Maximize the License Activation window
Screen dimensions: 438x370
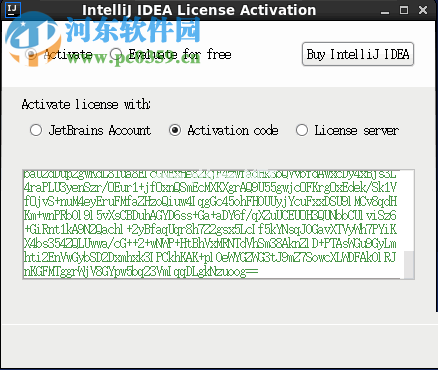tap(404, 10)
